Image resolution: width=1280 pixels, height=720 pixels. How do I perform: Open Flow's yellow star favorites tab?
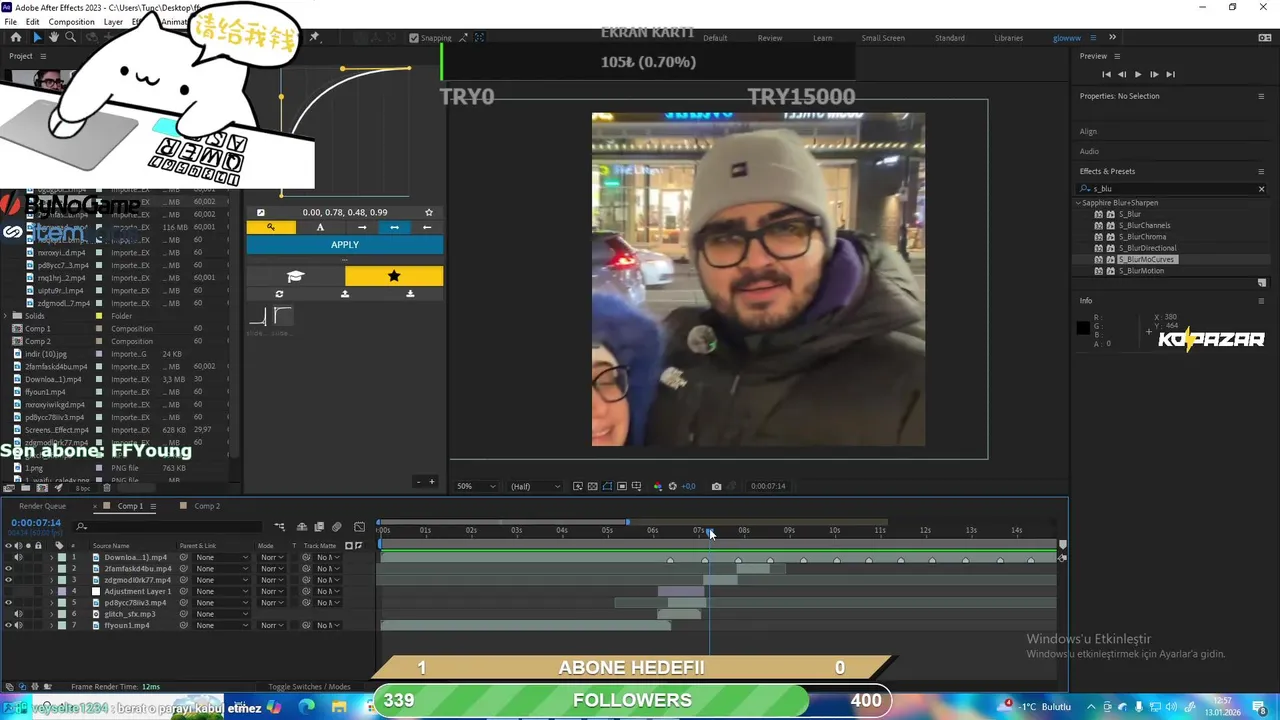[x=394, y=276]
